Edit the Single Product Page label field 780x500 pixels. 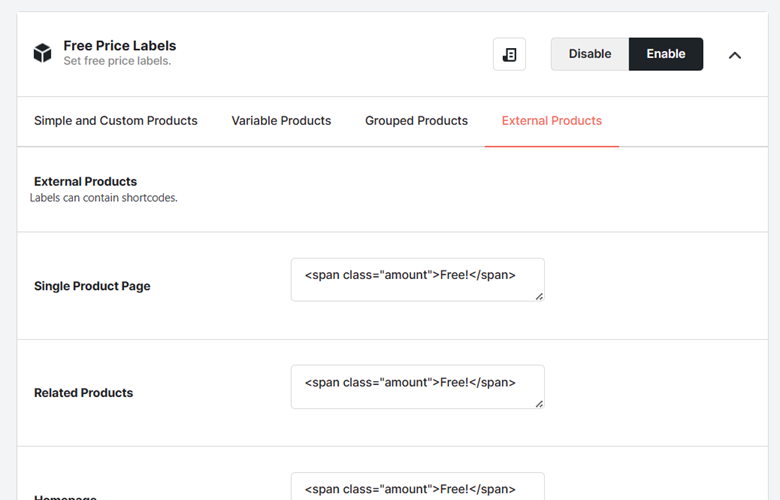point(417,280)
